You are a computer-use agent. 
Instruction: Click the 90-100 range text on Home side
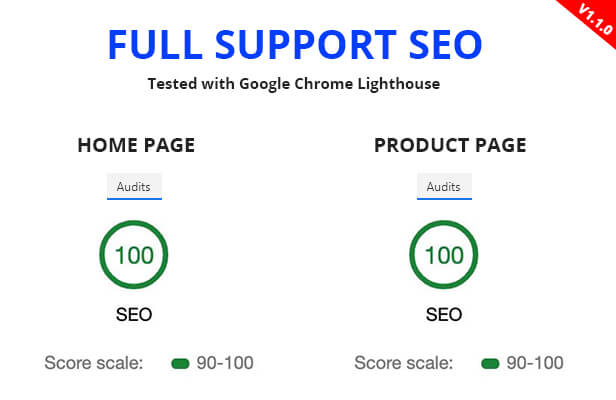[225, 363]
